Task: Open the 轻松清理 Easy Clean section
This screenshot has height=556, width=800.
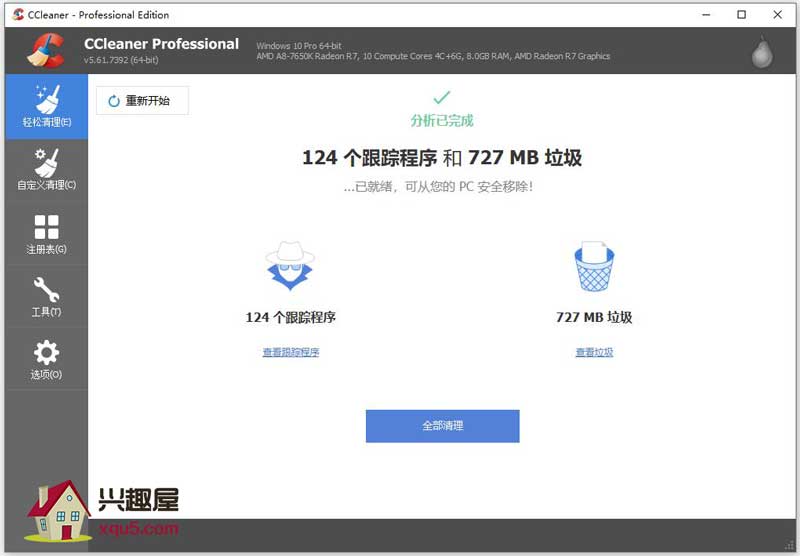Action: tap(46, 107)
